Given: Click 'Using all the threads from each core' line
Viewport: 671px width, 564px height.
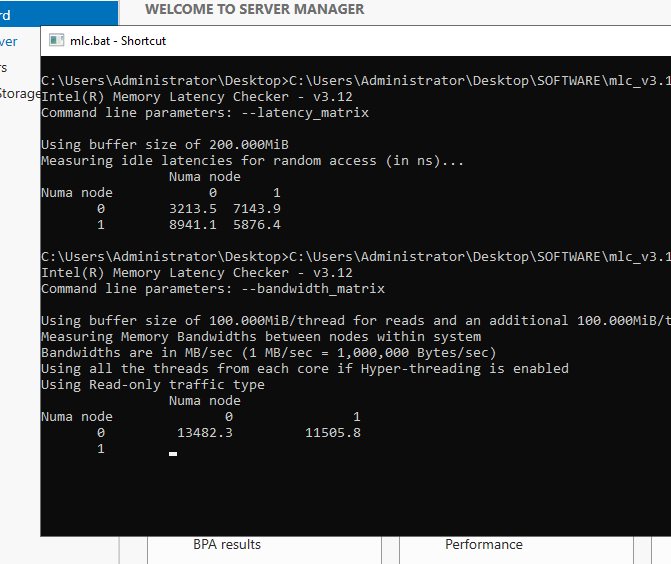Looking at the screenshot, I should tap(305, 369).
